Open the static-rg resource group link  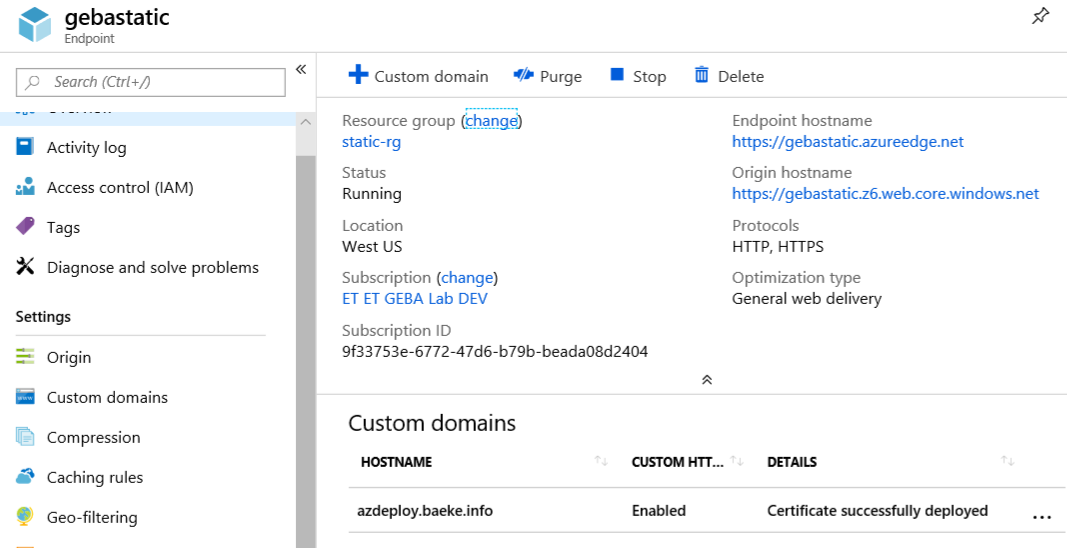click(x=371, y=142)
